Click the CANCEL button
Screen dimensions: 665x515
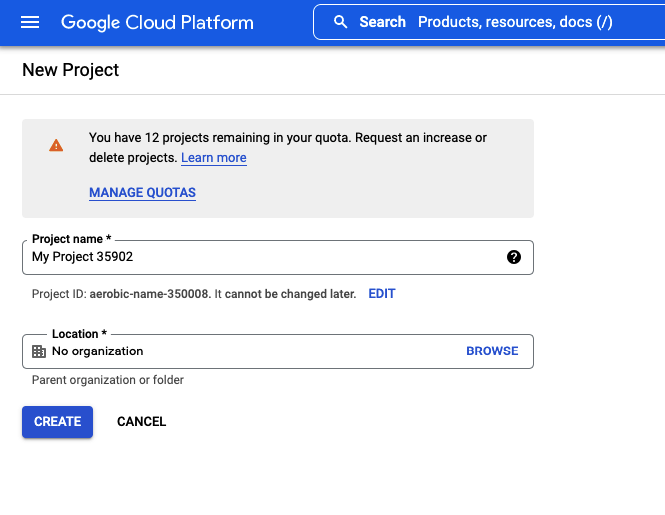pos(142,422)
